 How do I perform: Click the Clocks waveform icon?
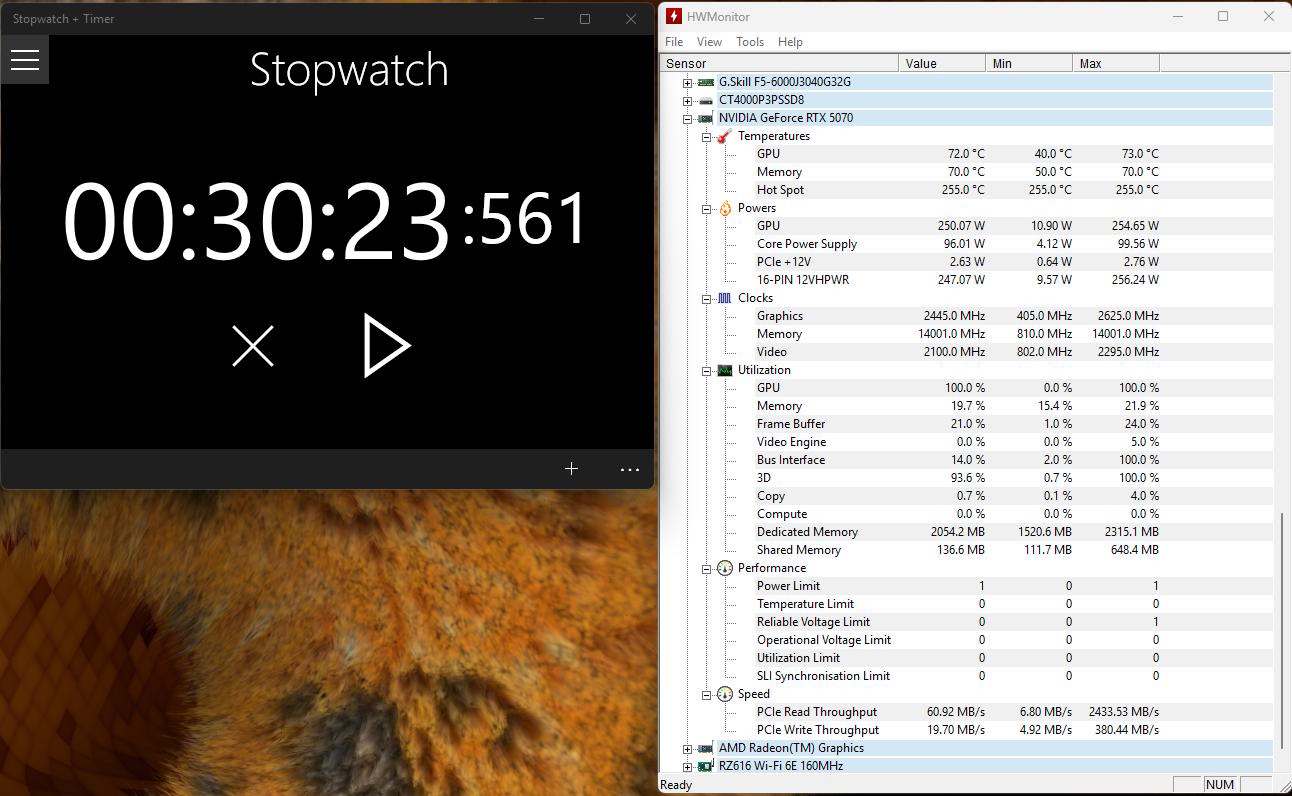tap(725, 298)
